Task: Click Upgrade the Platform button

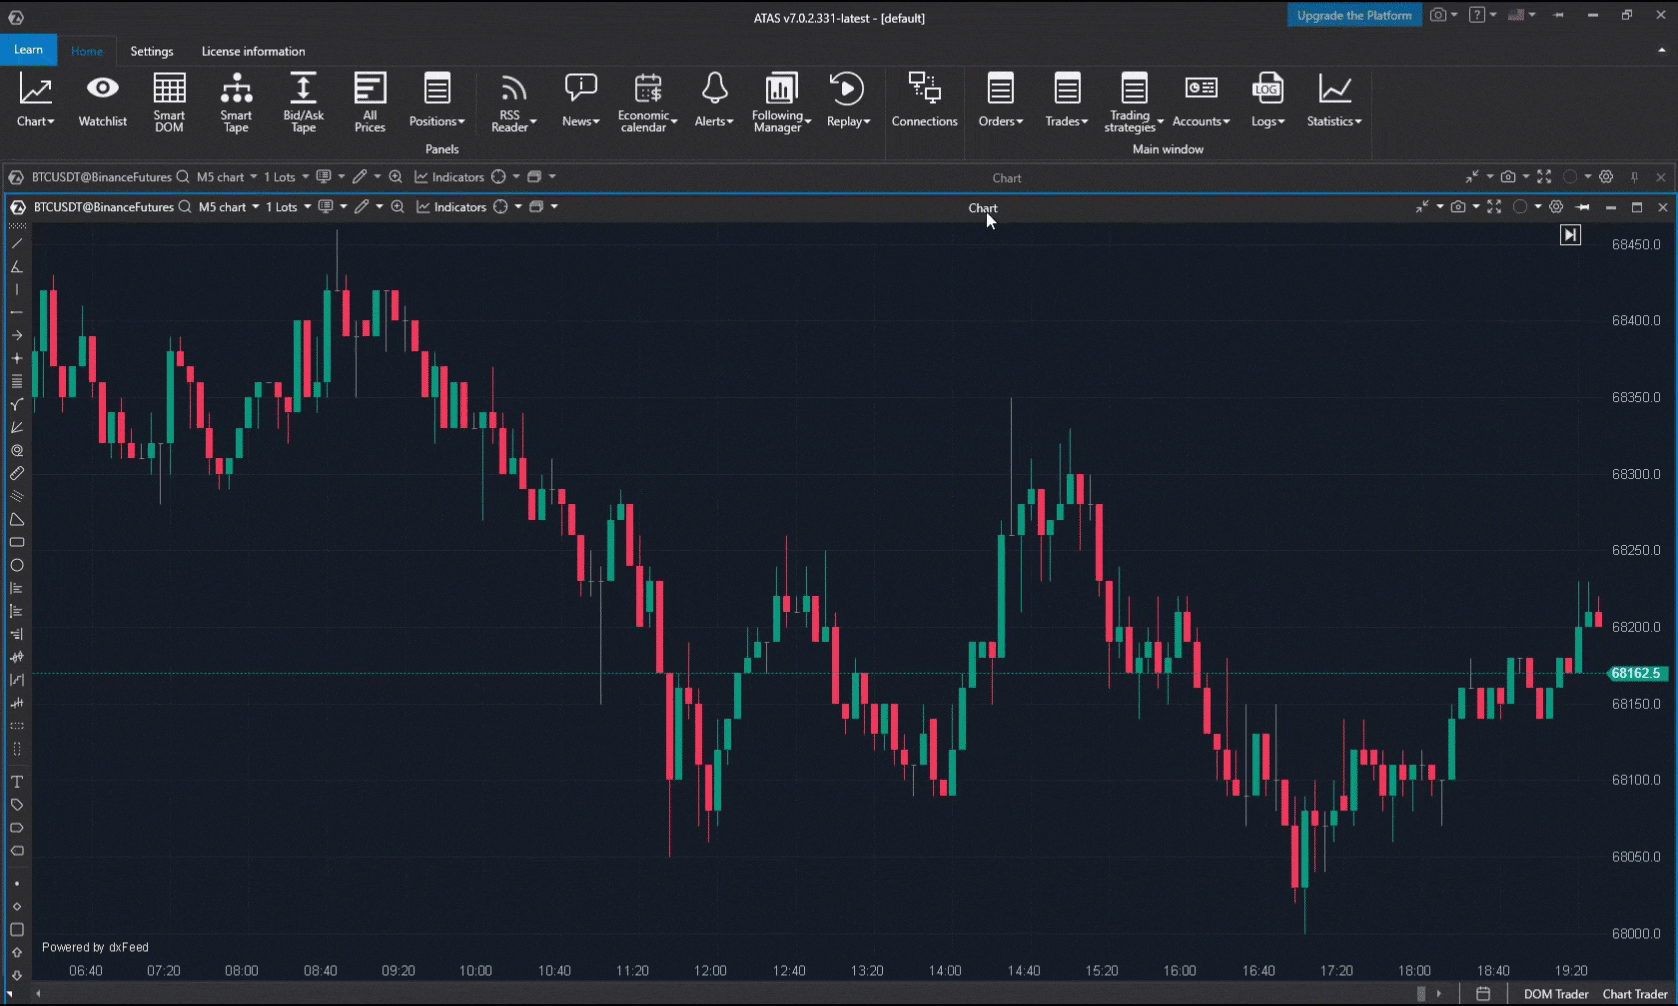Action: click(x=1354, y=15)
